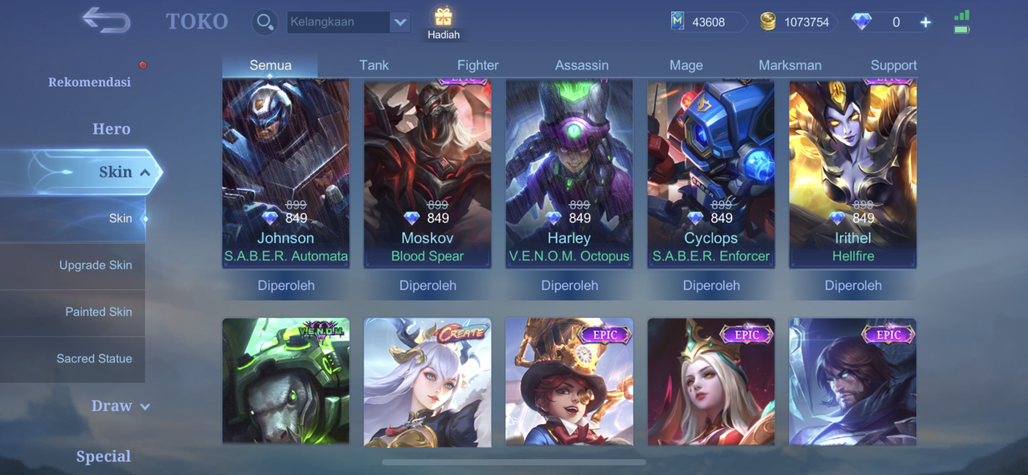The image size is (1028, 475).
Task: Tap Diperoleh under Irithel Hellfire
Action: point(853,286)
